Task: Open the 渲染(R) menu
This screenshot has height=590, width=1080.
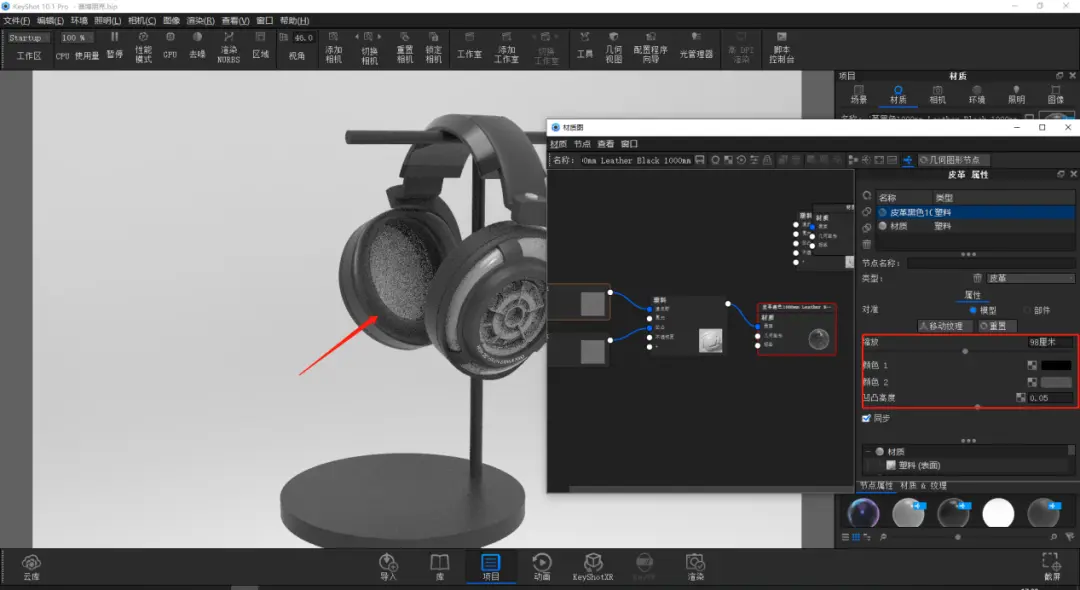Action: (200, 21)
